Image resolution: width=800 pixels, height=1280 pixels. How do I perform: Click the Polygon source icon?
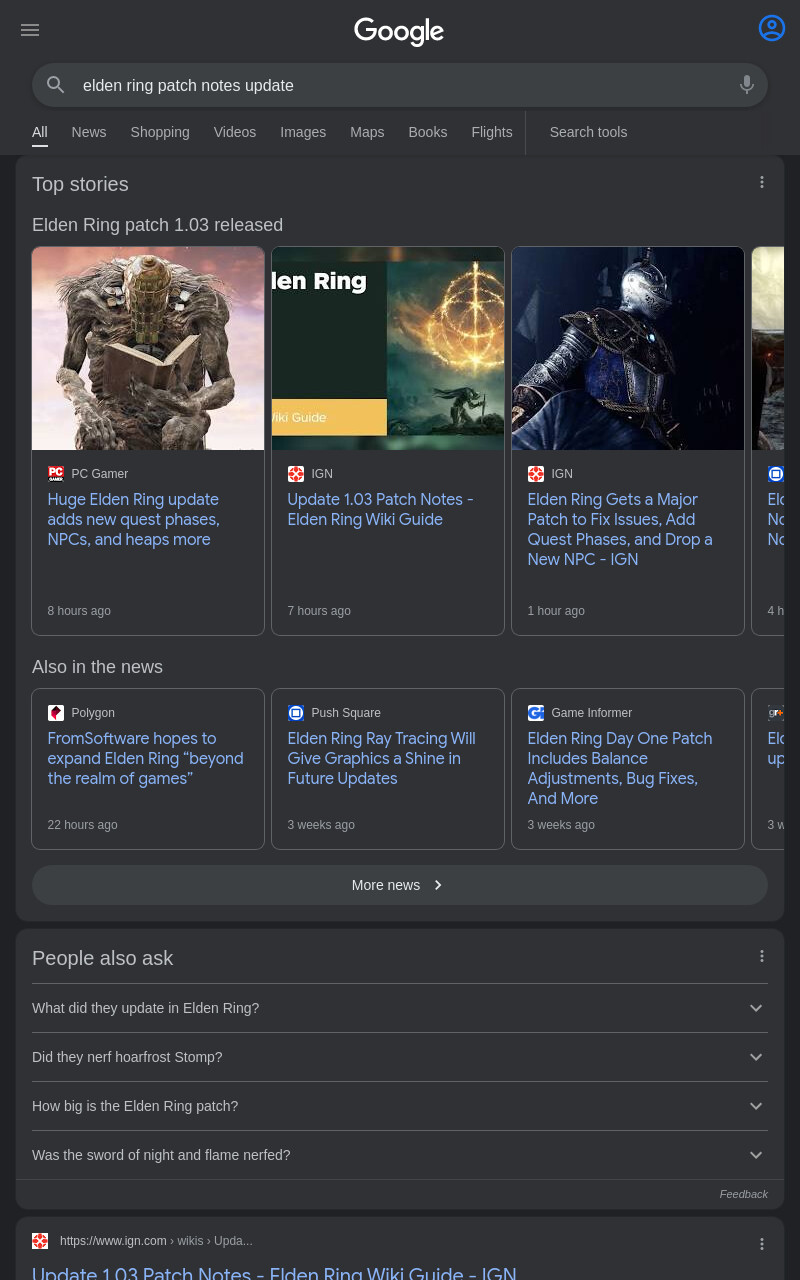56,713
